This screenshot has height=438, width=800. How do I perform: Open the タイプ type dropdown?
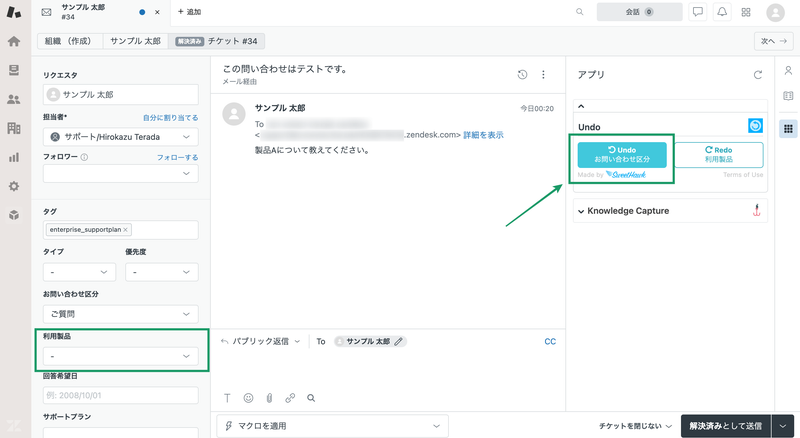coord(80,272)
